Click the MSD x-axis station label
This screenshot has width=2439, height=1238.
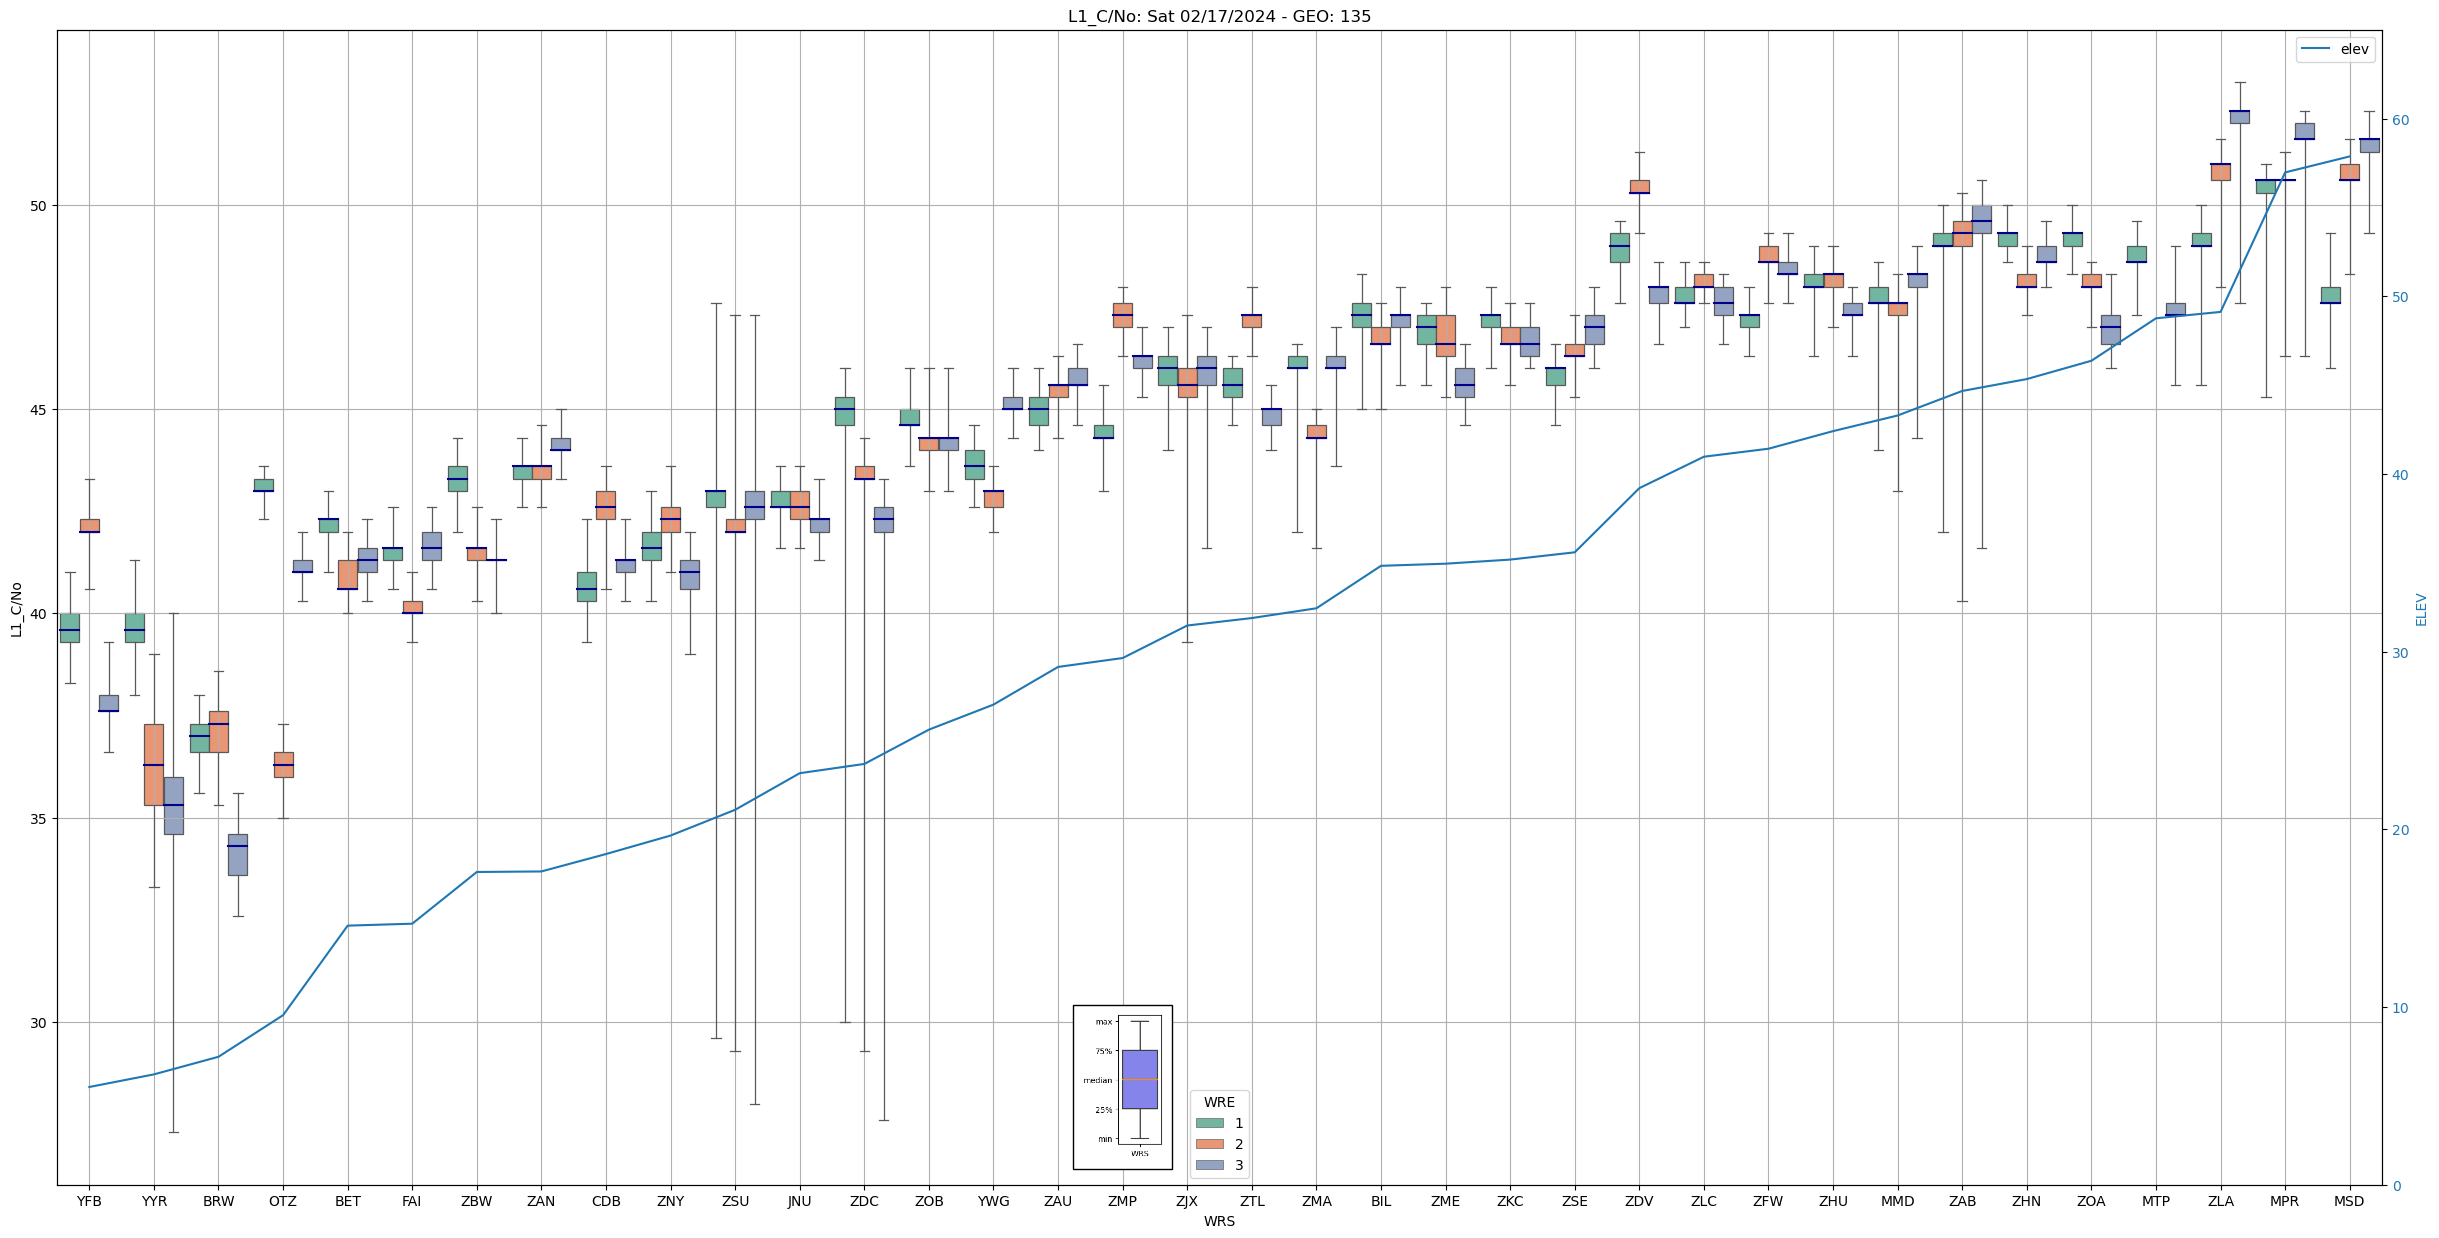(2349, 1201)
